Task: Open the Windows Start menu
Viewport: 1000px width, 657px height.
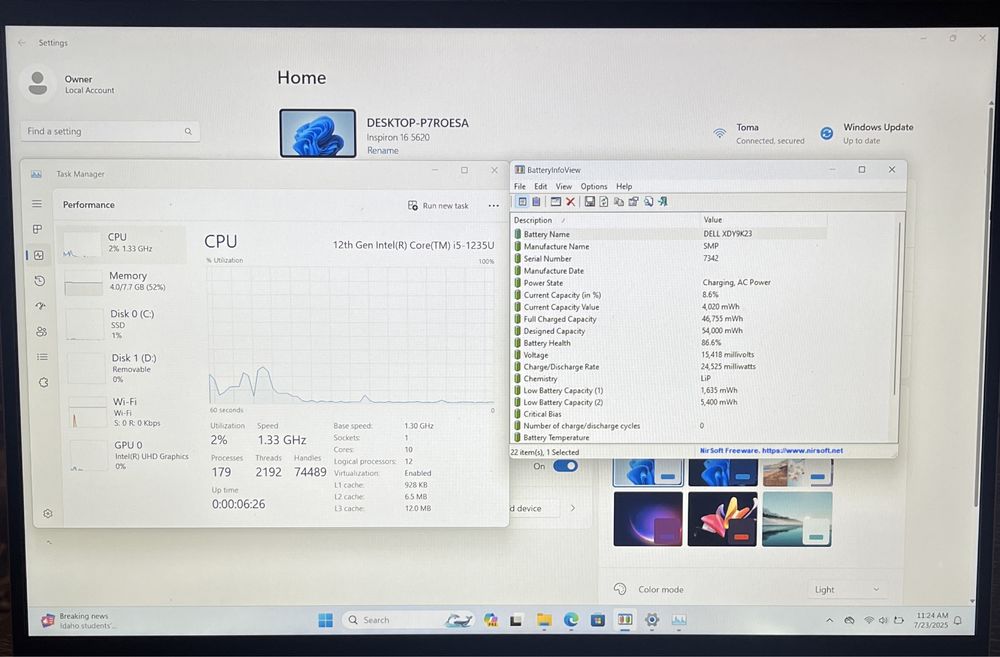Action: coord(325,620)
